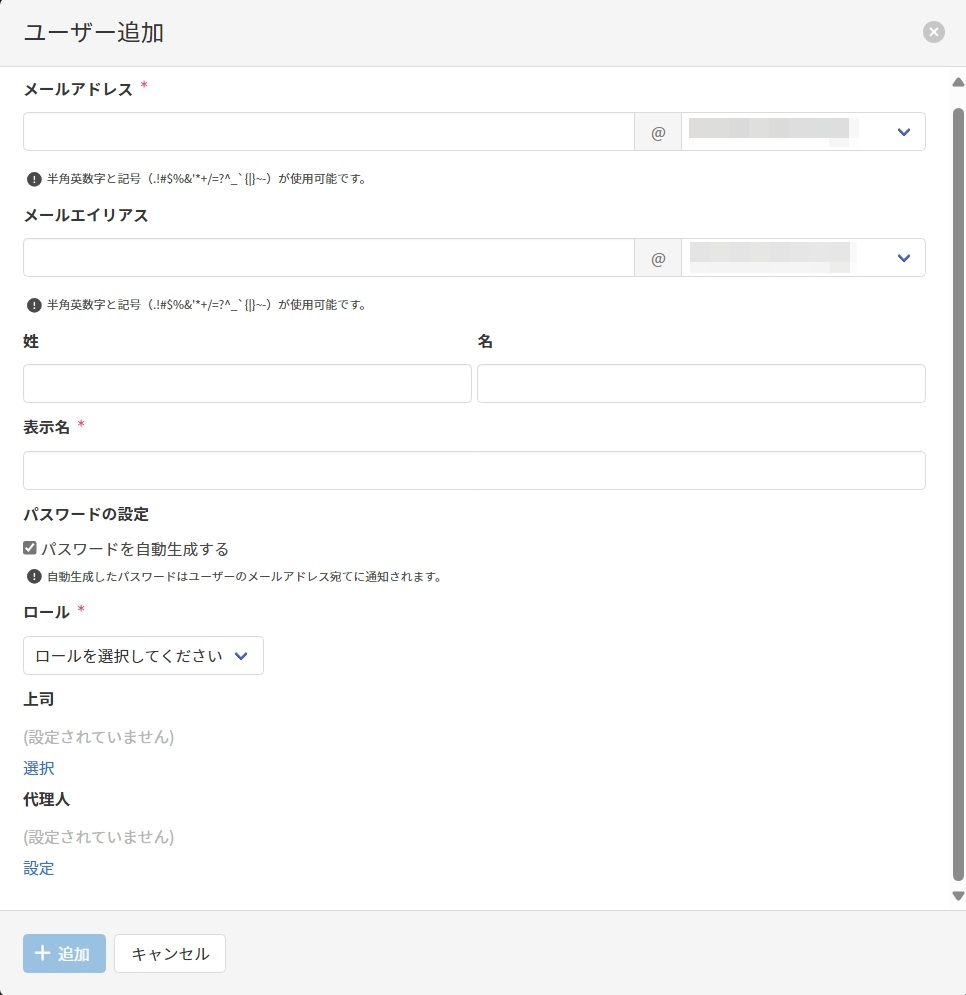
Task: Close the ユーザー追加 dialog with X icon
Action: point(934,33)
